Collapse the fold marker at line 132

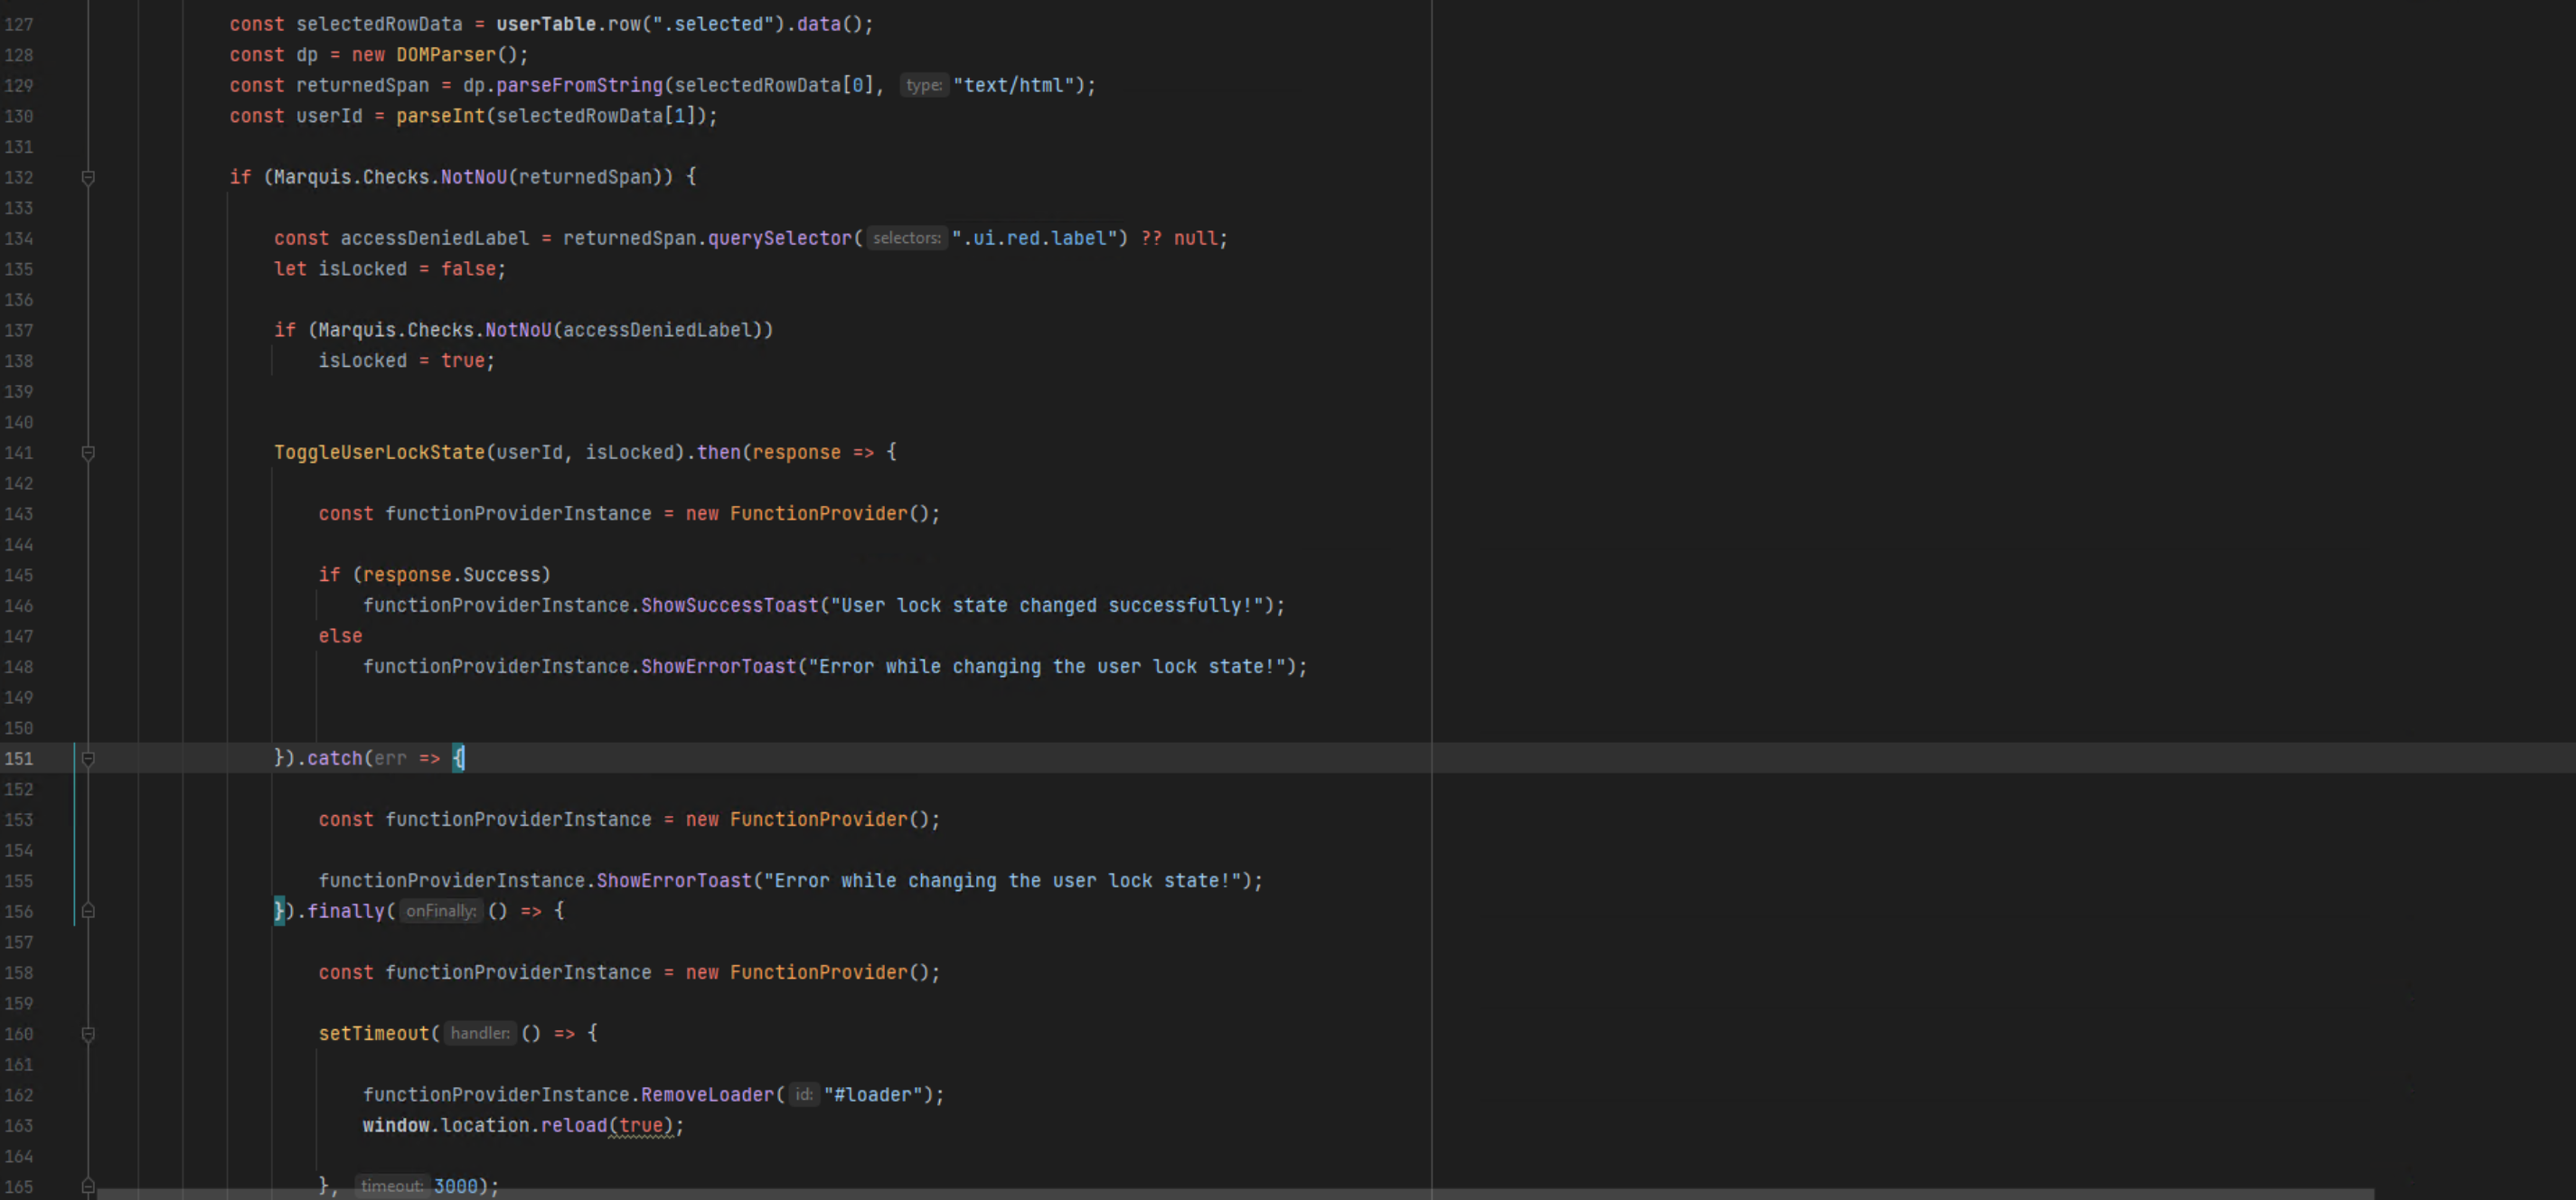click(x=88, y=178)
